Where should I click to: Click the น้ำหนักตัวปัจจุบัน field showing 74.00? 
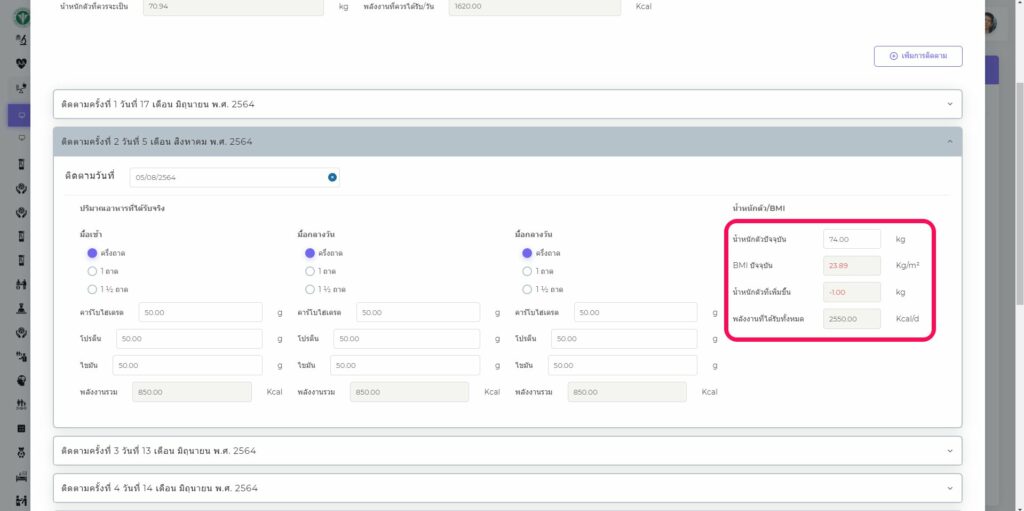[x=851, y=239]
